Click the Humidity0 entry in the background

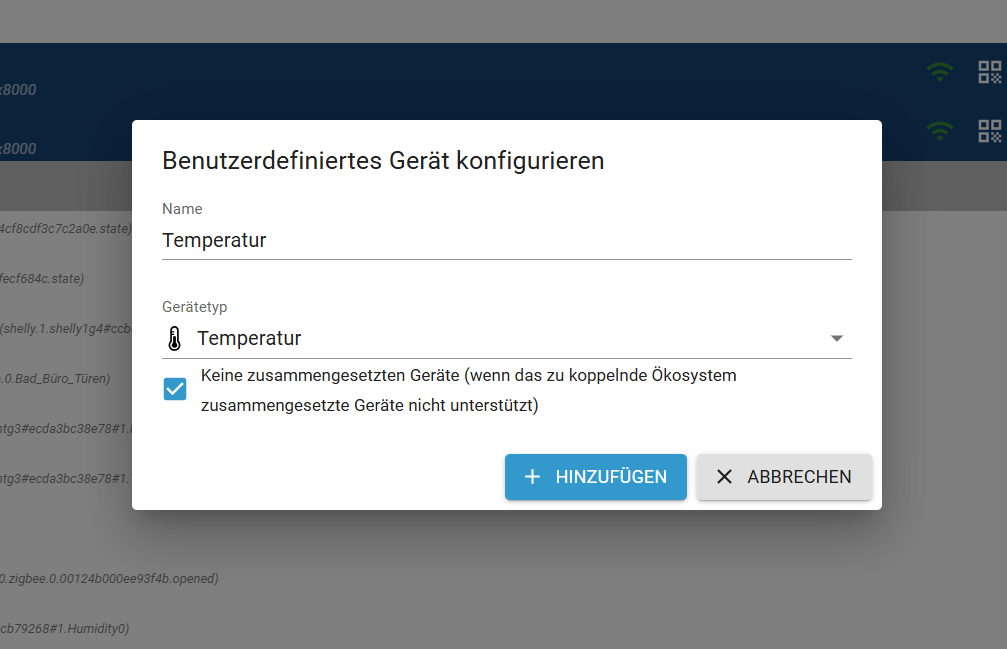click(x=64, y=628)
